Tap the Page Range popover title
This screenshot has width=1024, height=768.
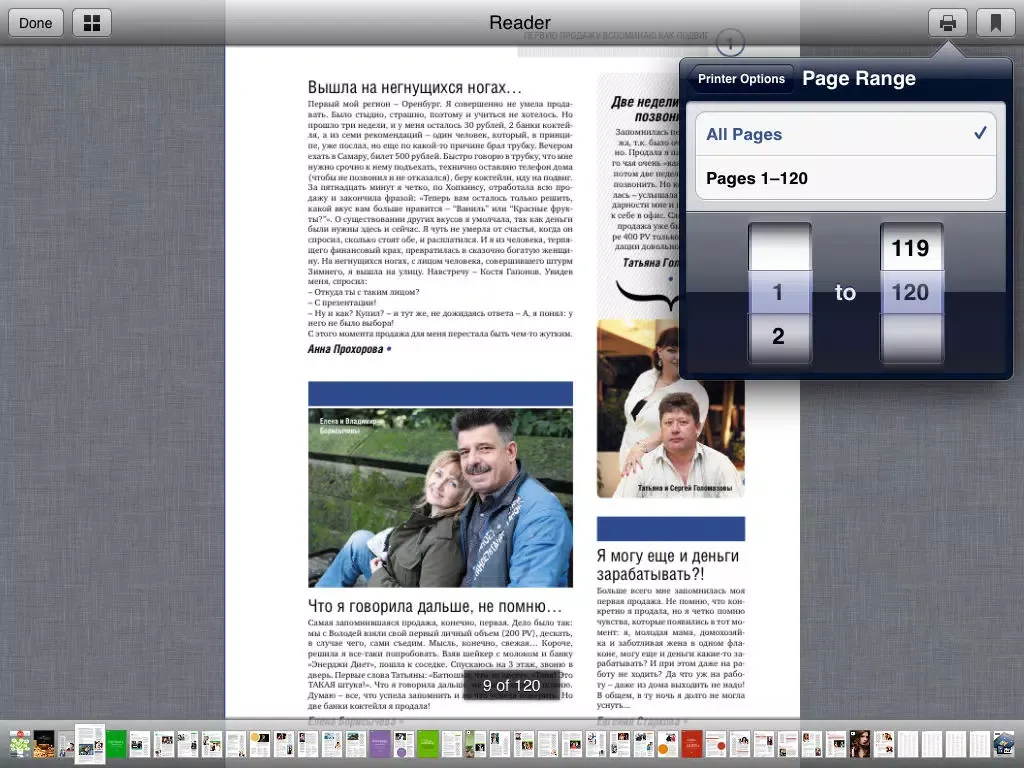click(x=859, y=78)
